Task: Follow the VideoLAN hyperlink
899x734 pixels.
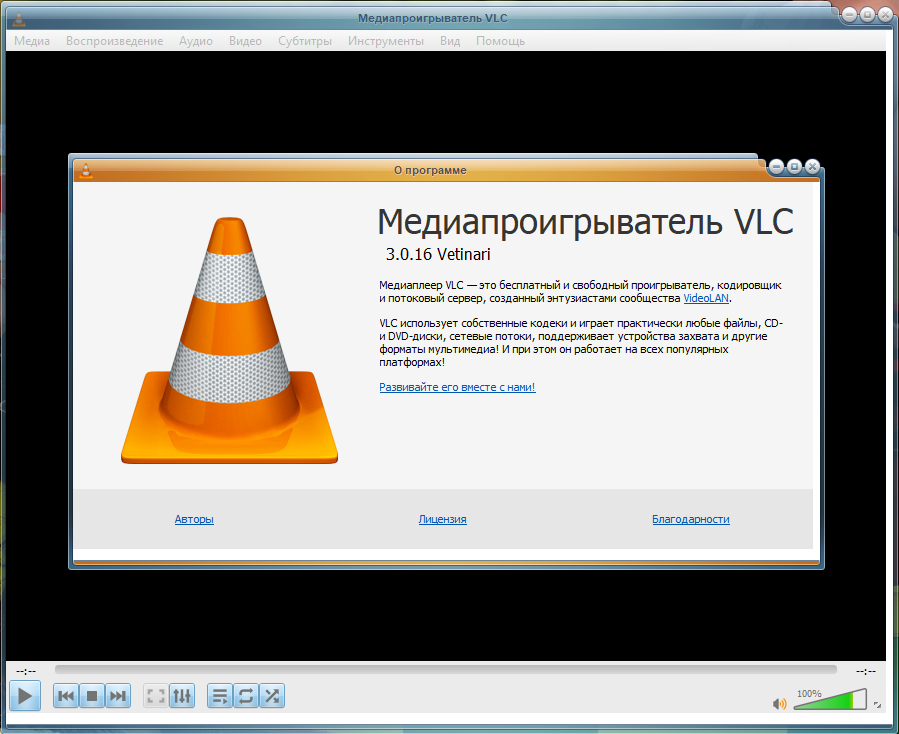Action: (706, 298)
